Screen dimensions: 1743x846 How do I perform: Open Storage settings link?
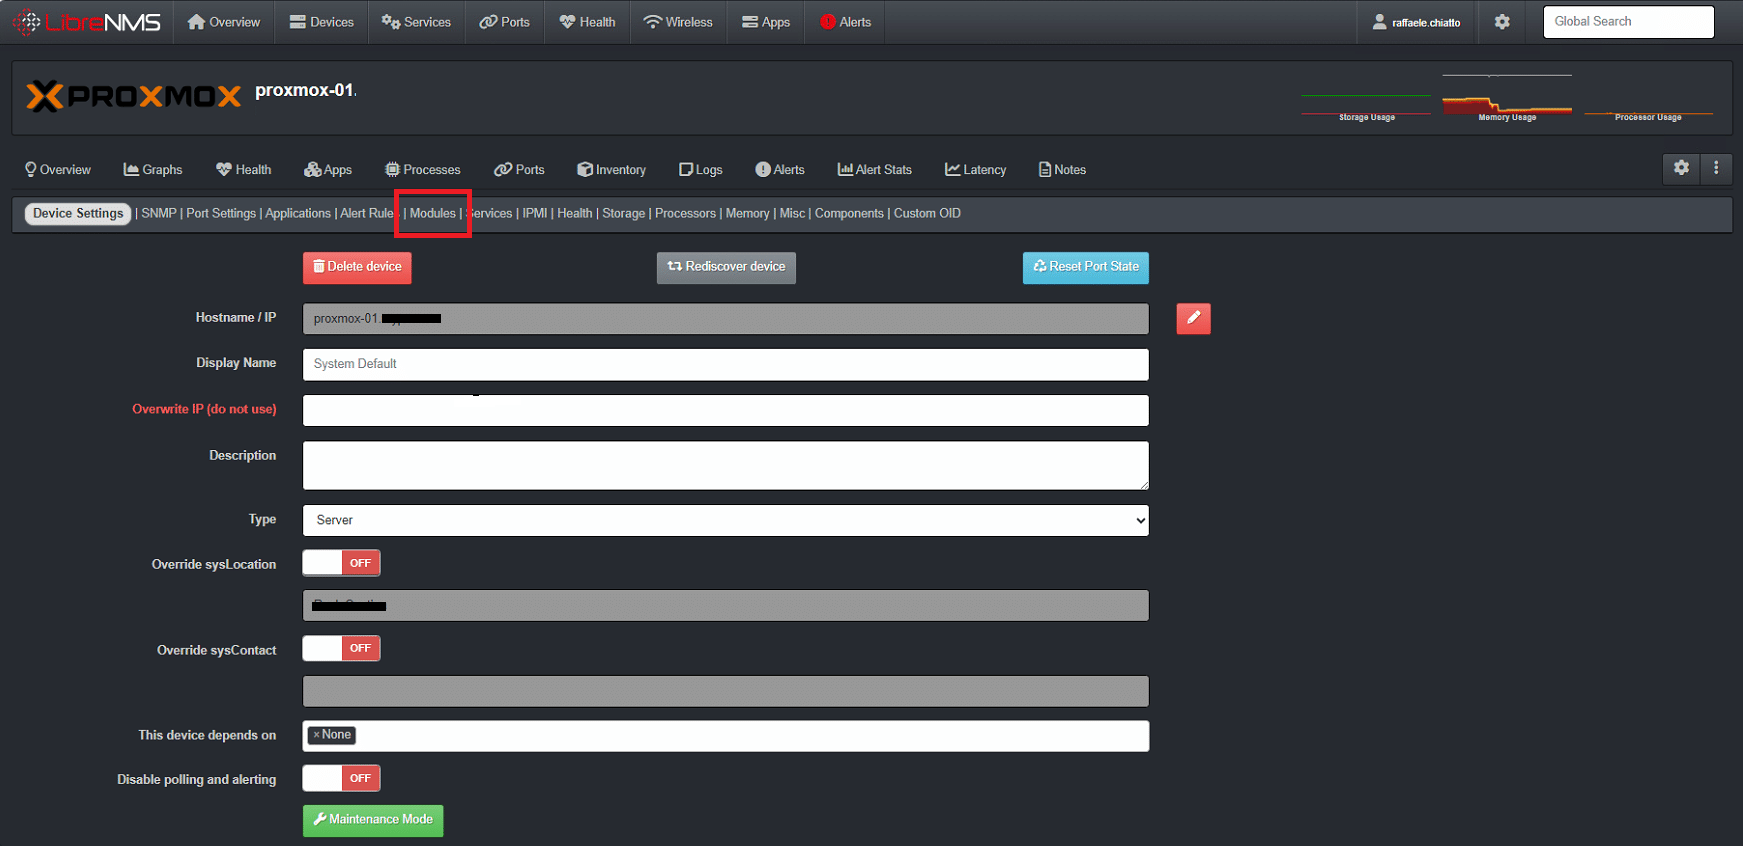[x=624, y=214]
